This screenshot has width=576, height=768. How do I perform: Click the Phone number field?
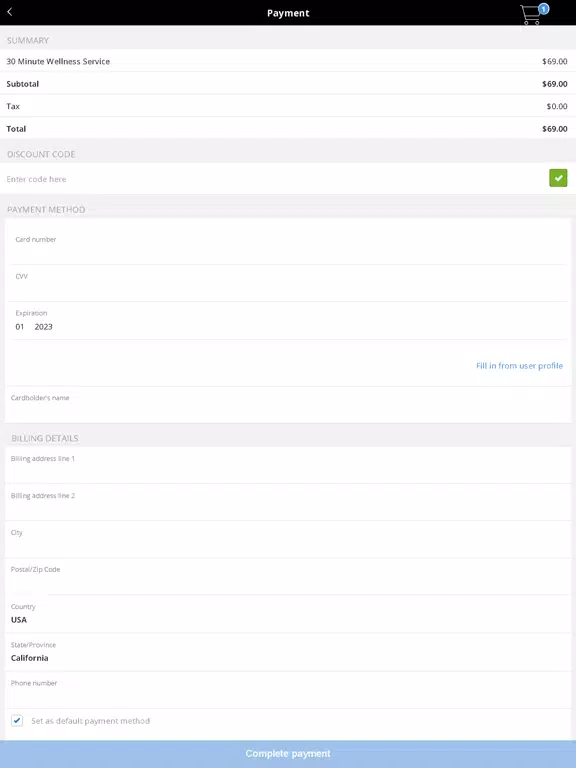(x=288, y=690)
